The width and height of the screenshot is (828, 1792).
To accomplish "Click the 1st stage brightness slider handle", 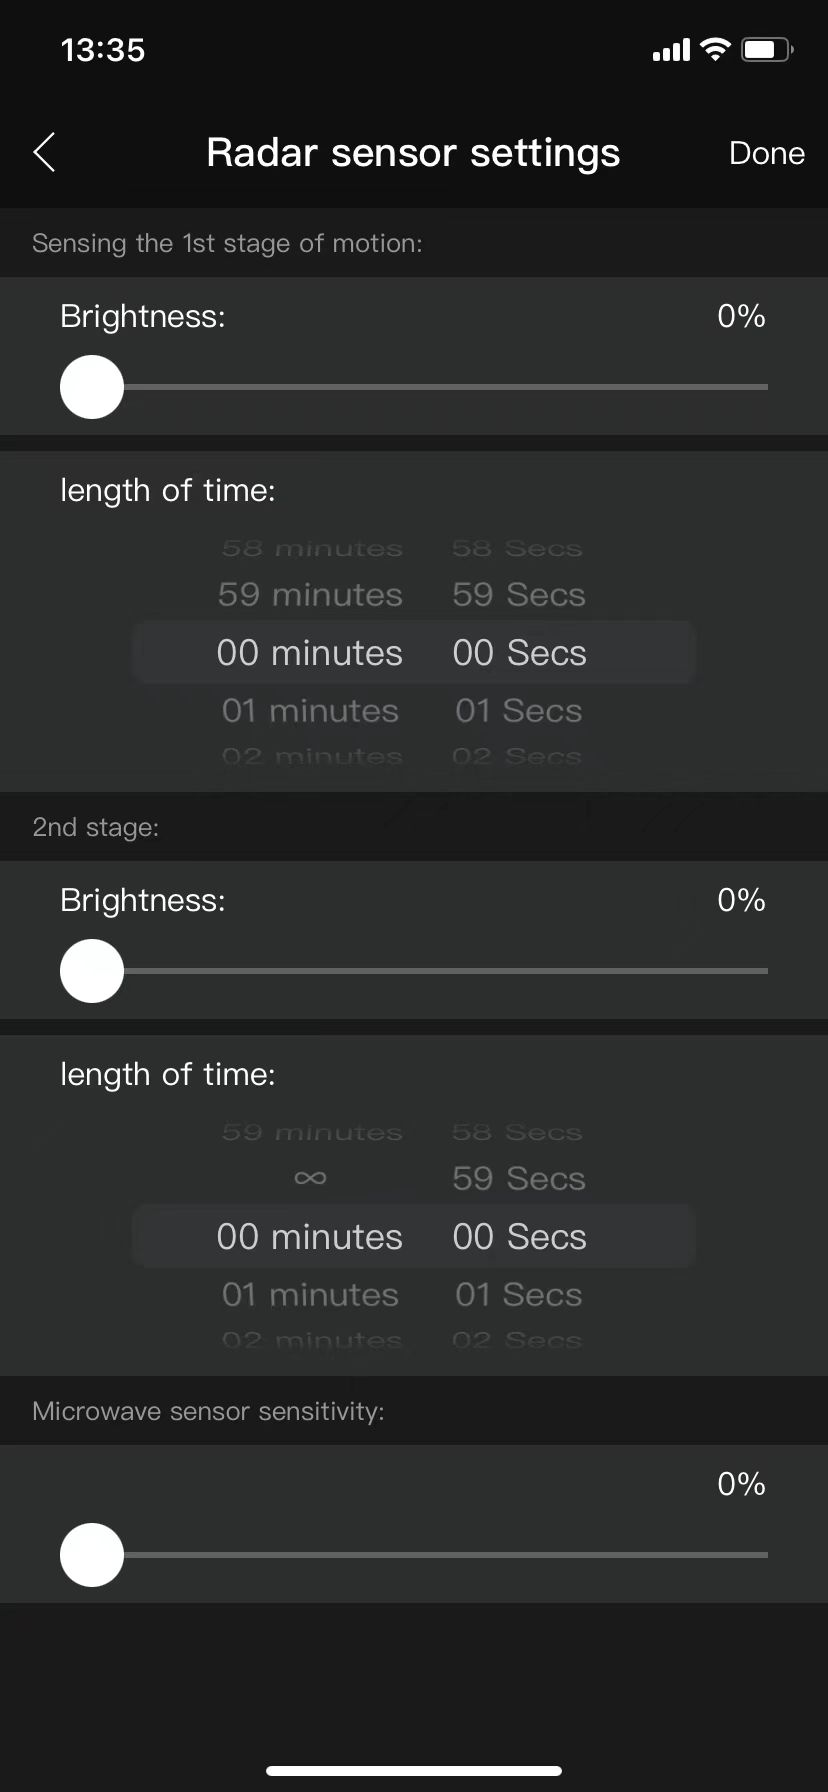I will pos(92,387).
